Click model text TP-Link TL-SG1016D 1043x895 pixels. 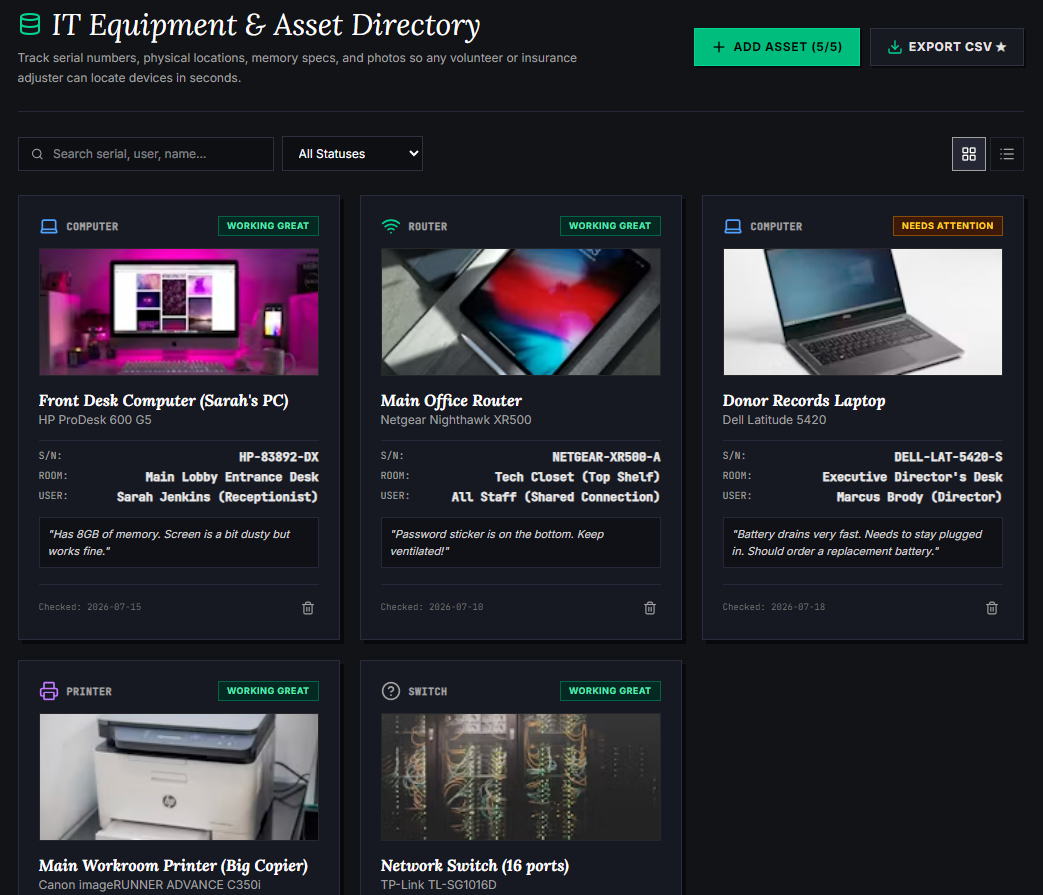438,885
